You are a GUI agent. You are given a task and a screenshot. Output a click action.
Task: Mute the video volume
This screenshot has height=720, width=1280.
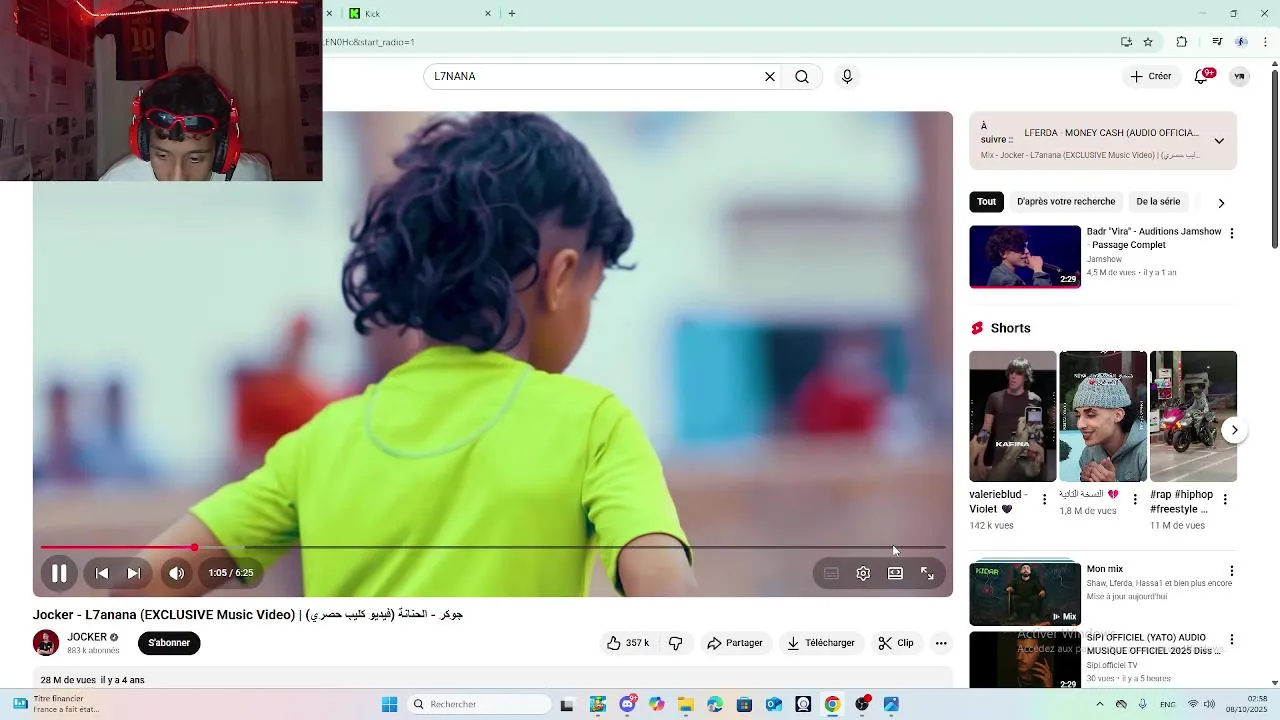tap(176, 573)
